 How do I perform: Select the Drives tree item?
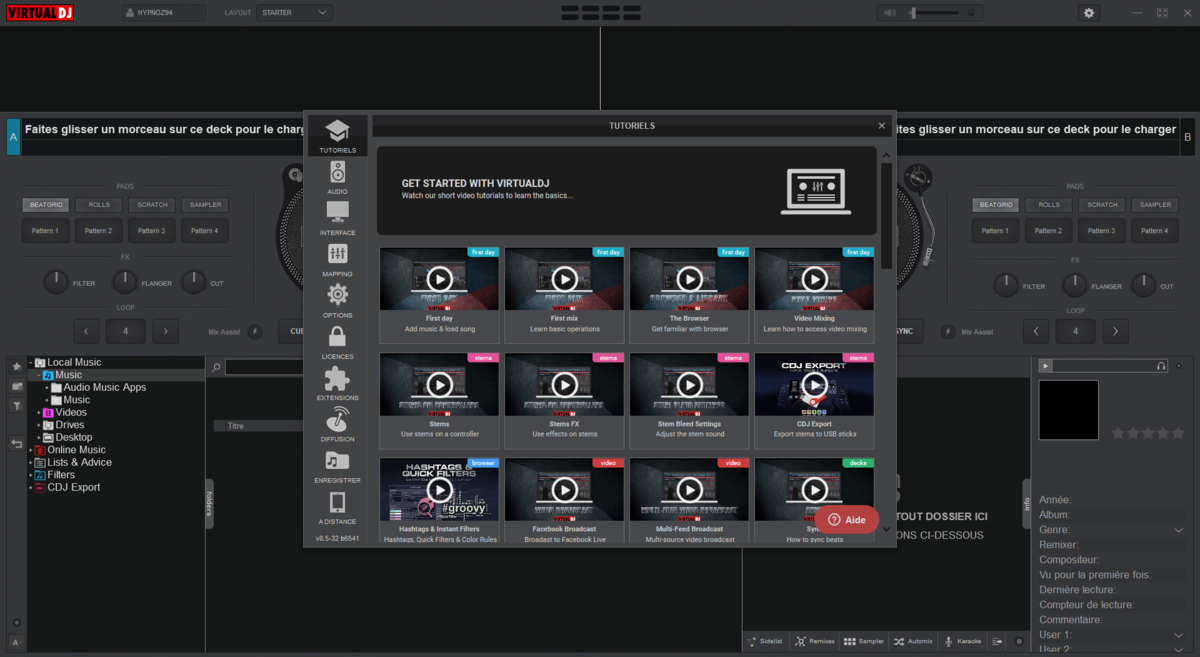[x=70, y=425]
